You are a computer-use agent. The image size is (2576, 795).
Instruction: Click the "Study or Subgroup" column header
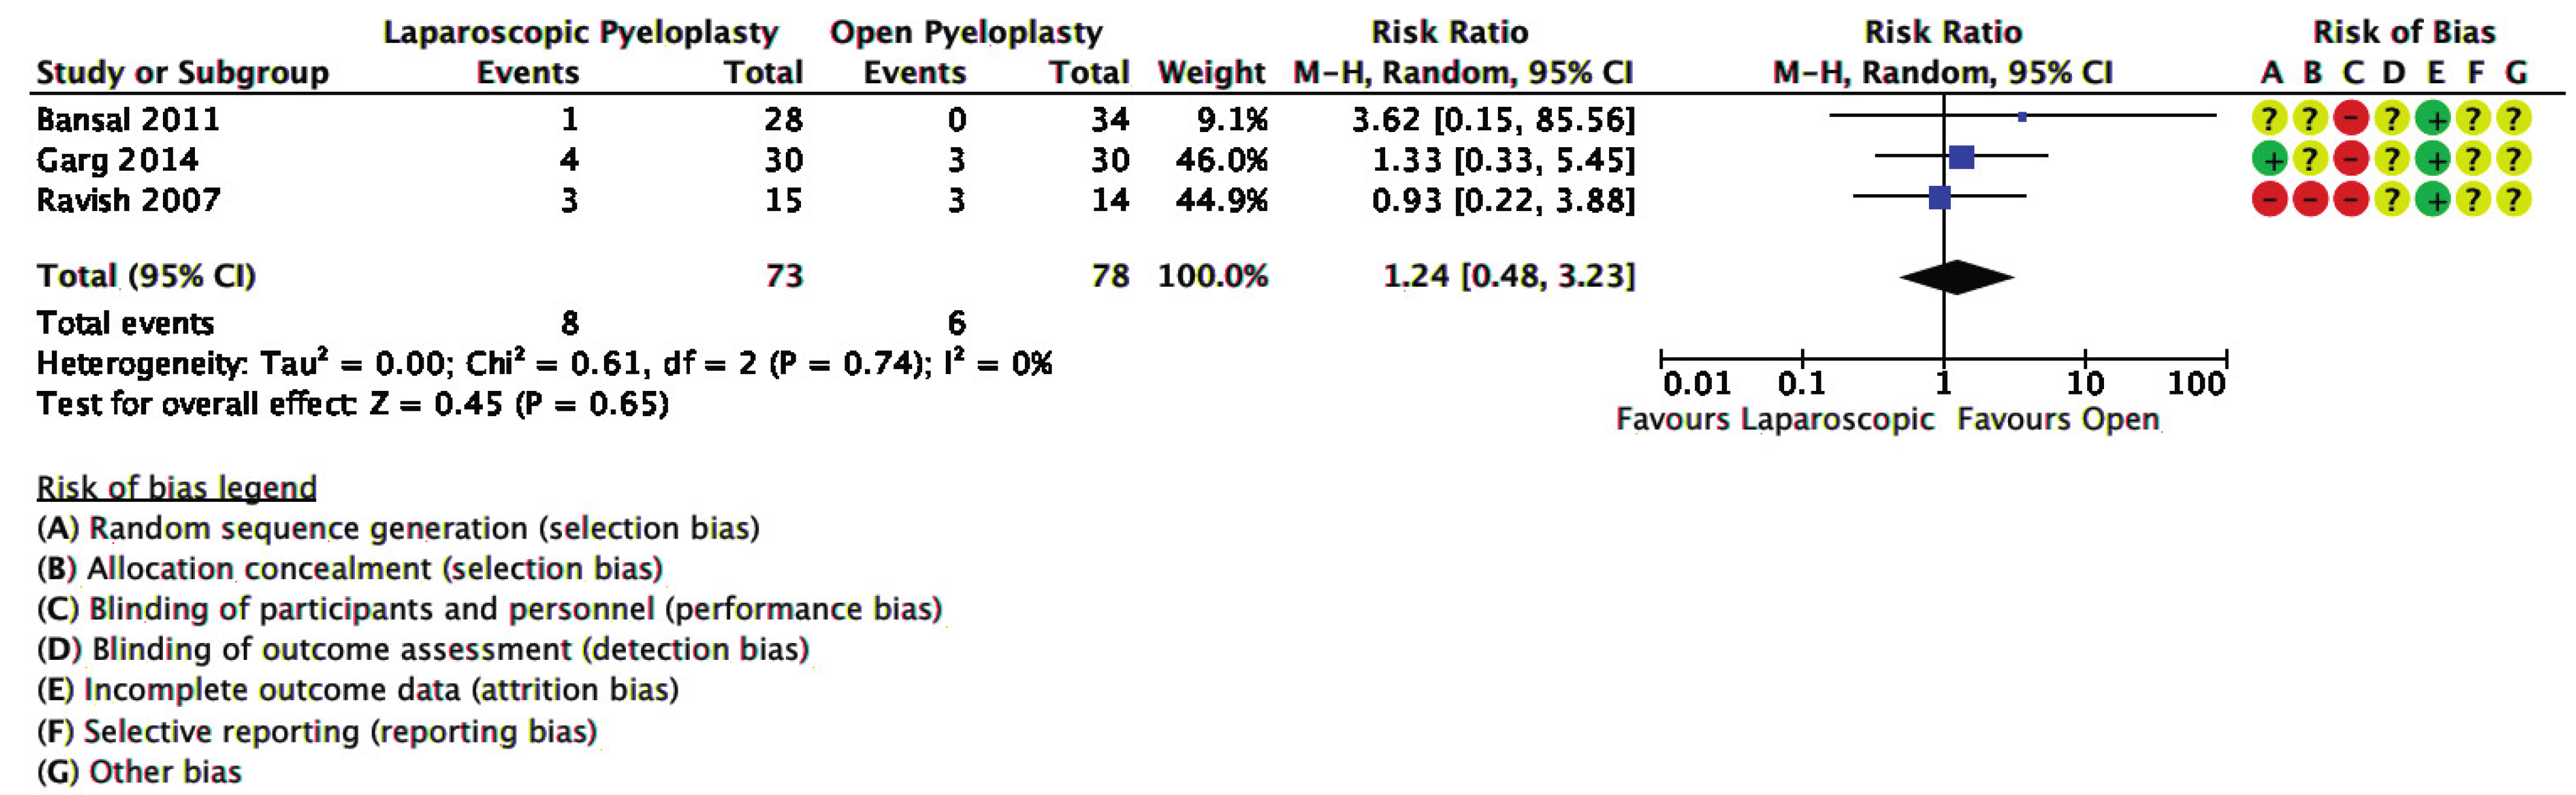182,73
